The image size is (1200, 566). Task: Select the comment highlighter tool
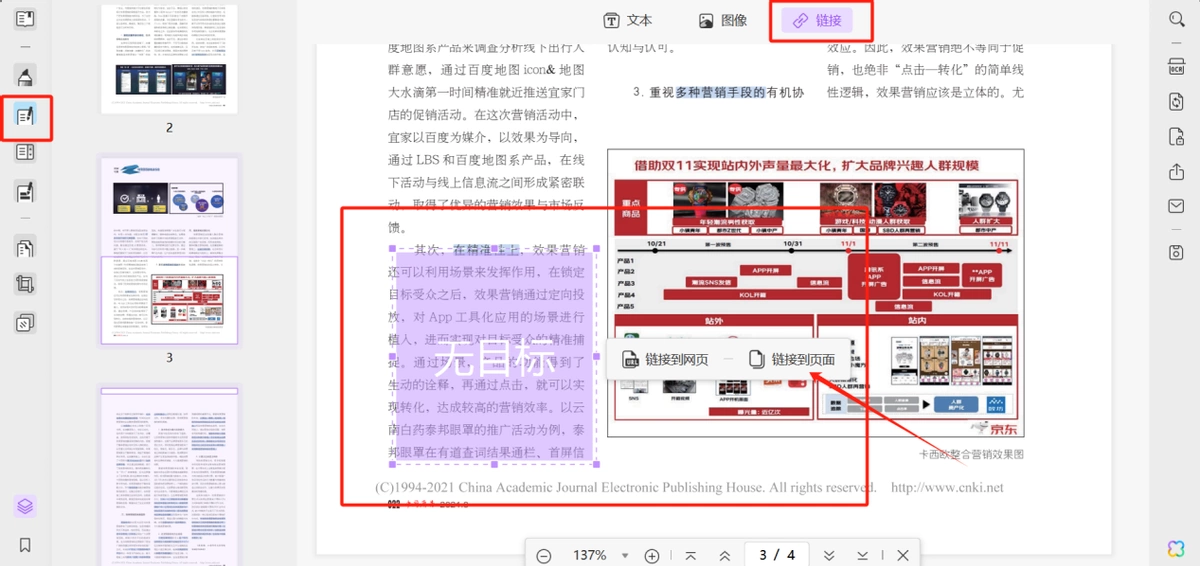tap(26, 77)
